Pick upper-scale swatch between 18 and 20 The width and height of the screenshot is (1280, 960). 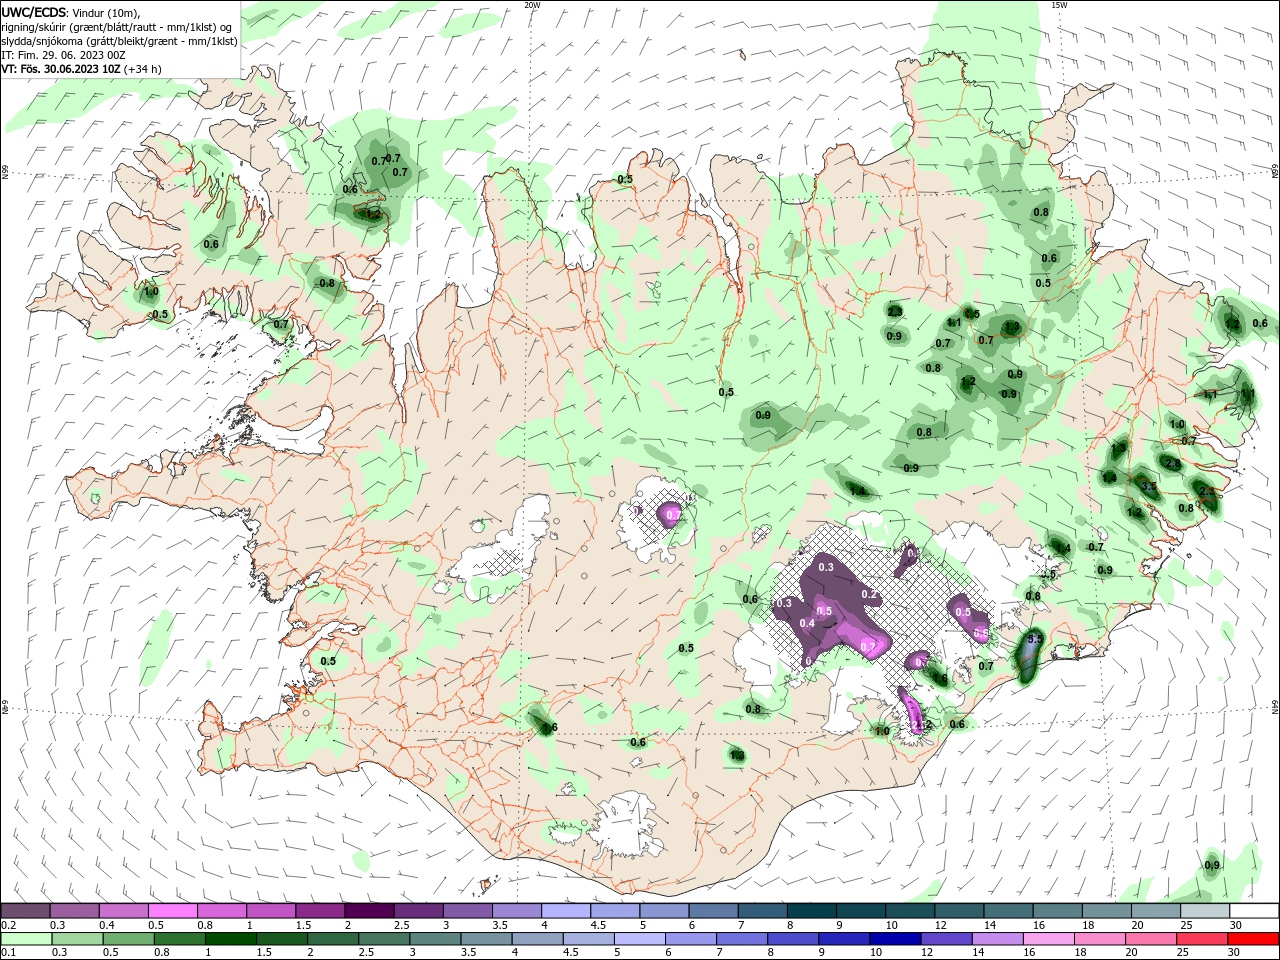click(x=1107, y=910)
